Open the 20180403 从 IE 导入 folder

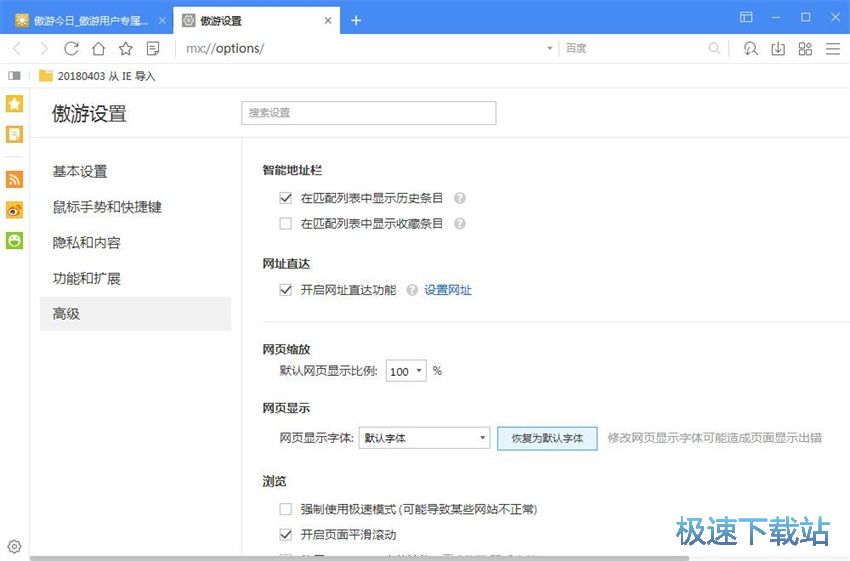pyautogui.click(x=97, y=76)
